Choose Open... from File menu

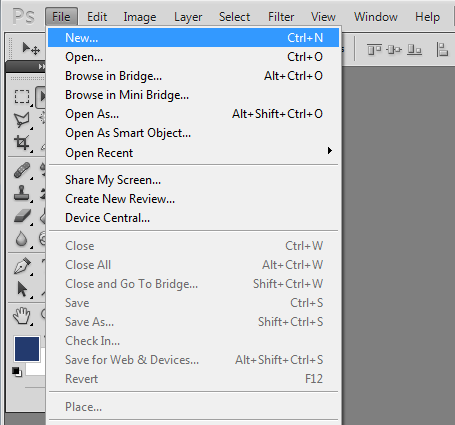194,57
